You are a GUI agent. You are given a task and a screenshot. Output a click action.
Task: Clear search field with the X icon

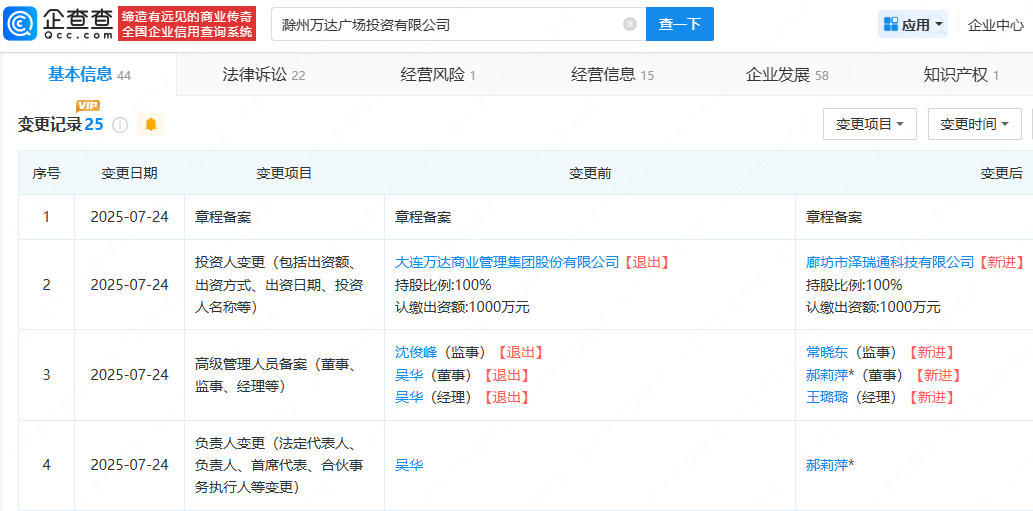coord(630,24)
